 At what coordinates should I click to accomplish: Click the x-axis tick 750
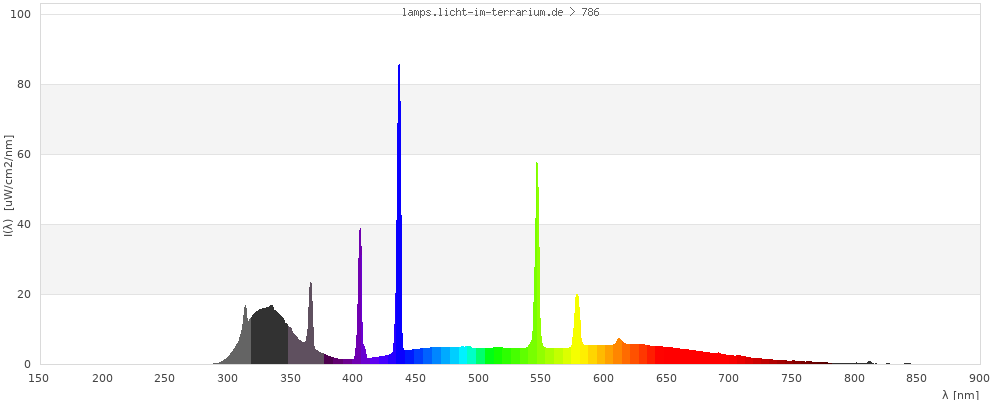click(791, 378)
